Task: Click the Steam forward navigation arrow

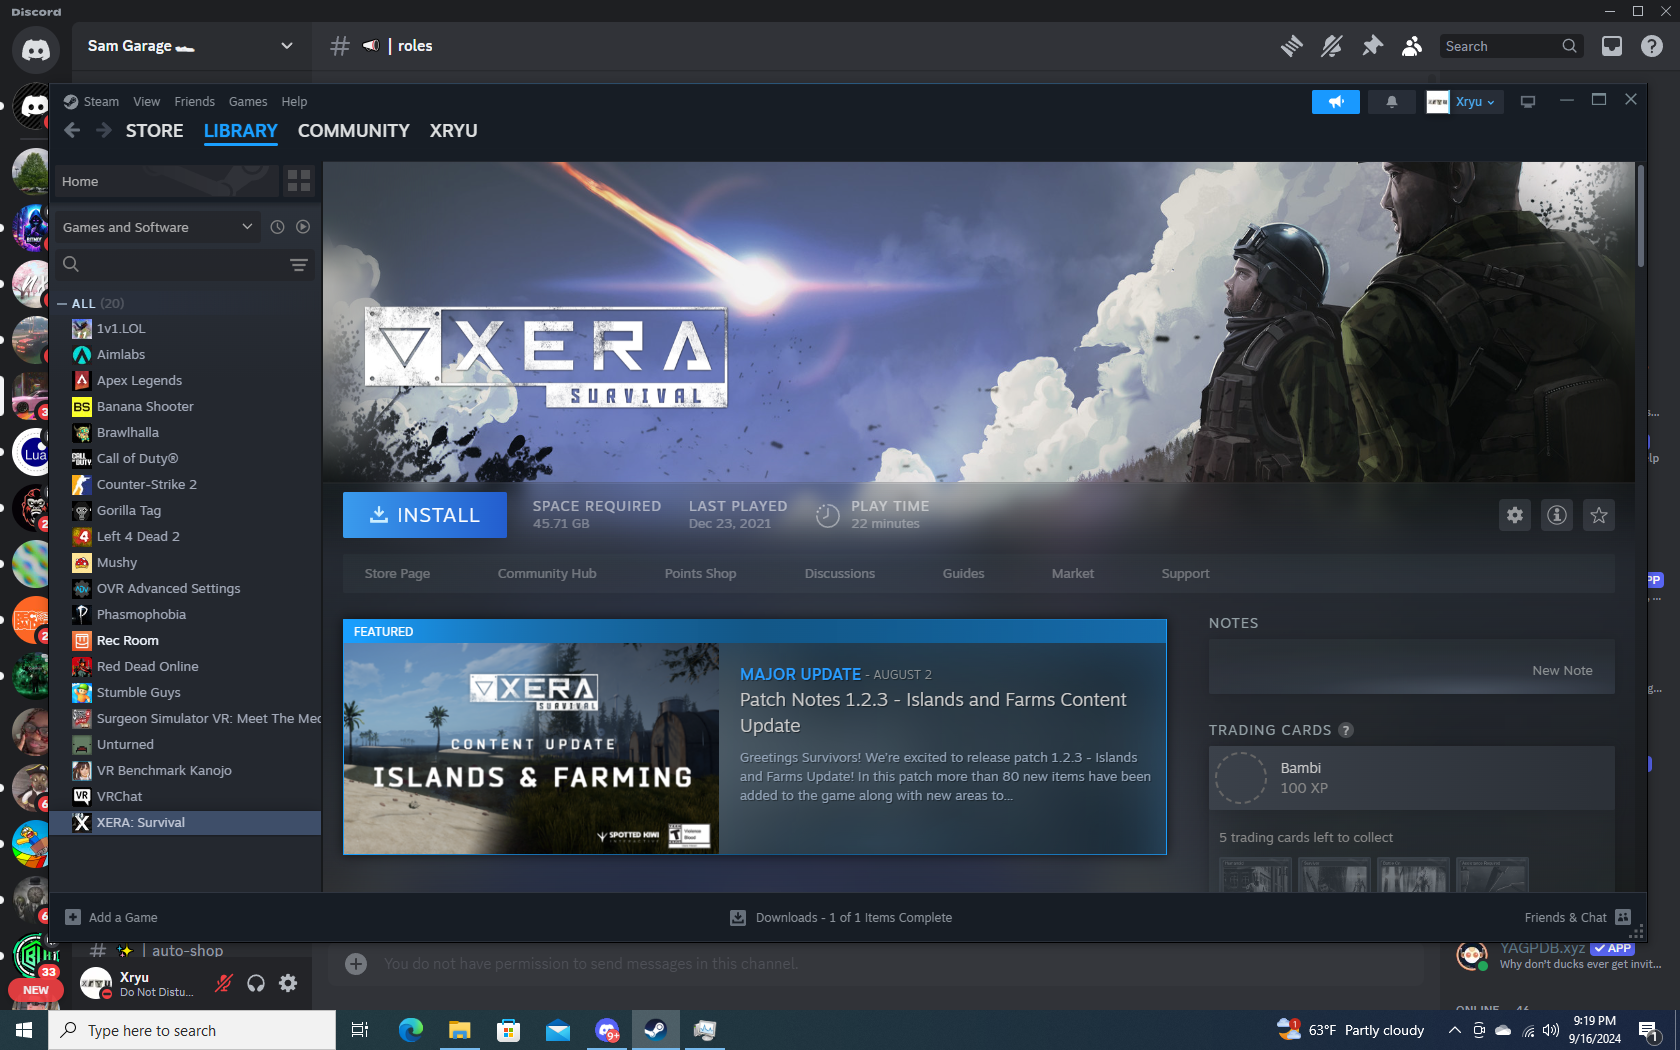Action: tap(104, 131)
